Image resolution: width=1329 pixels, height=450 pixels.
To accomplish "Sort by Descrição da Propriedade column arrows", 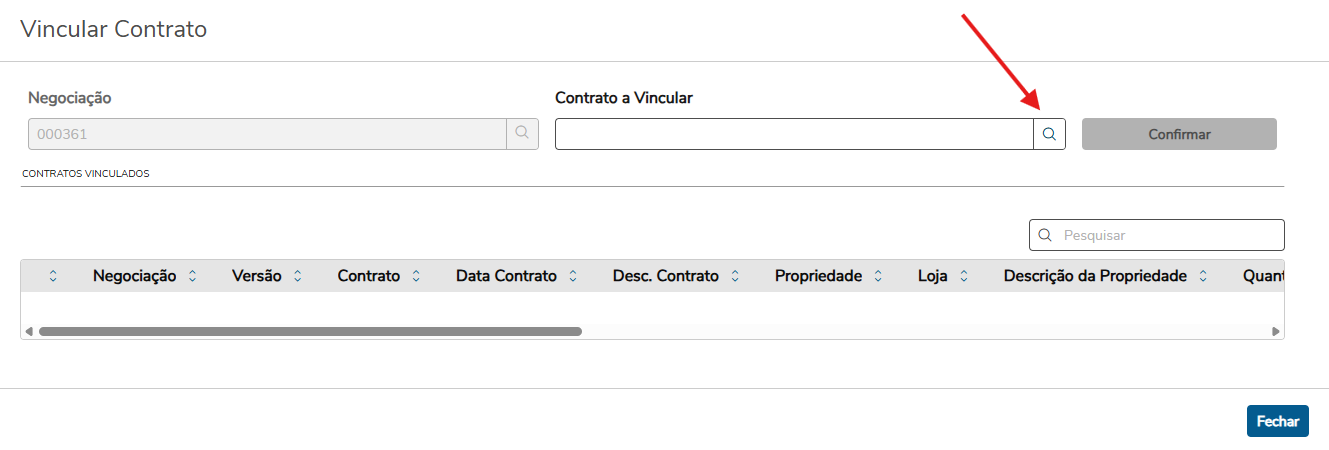I will (1203, 276).
